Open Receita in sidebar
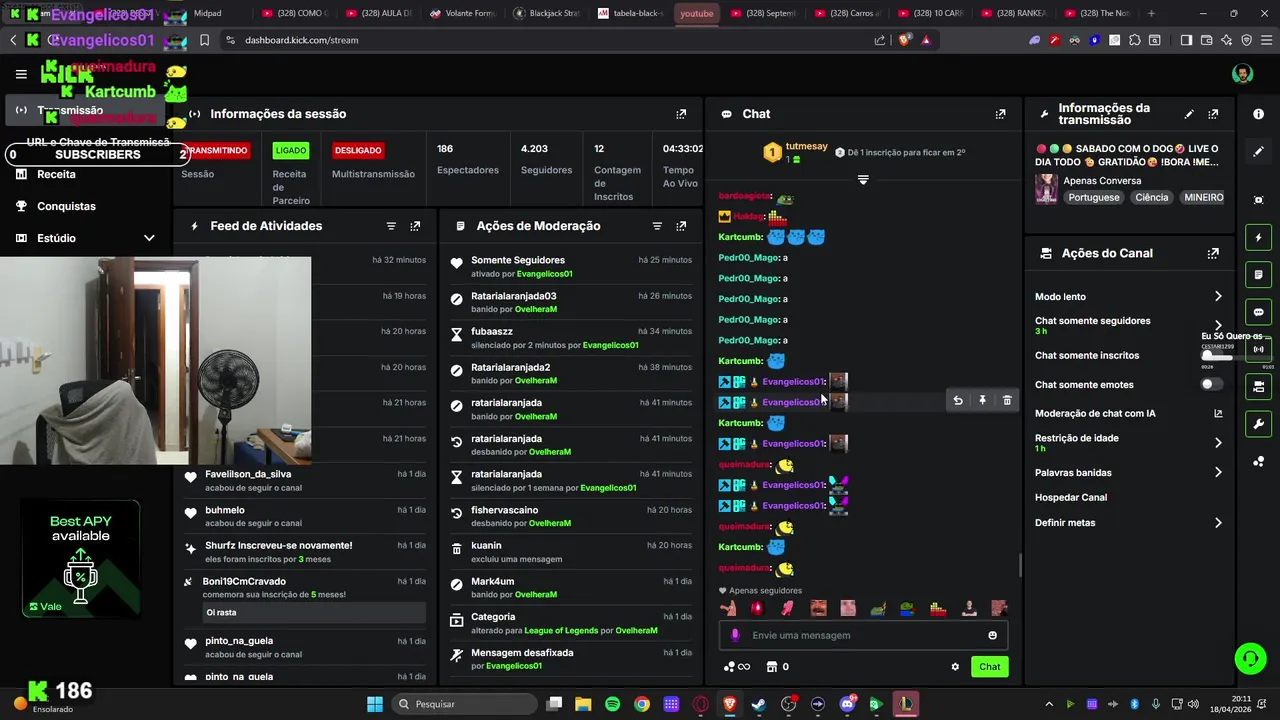The height and width of the screenshot is (720, 1280). pyautogui.click(x=56, y=174)
